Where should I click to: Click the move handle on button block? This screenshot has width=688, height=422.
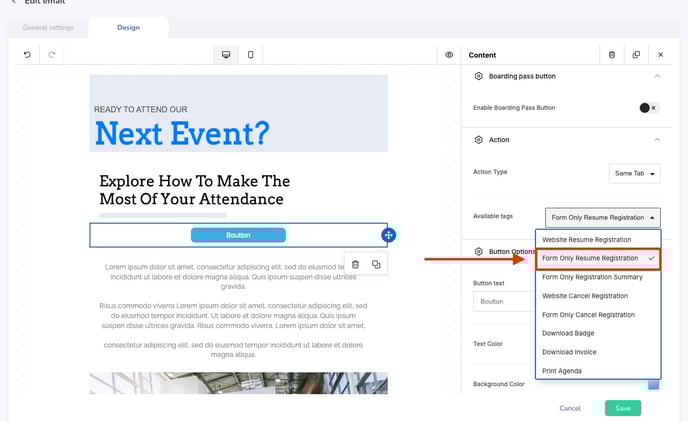(388, 235)
